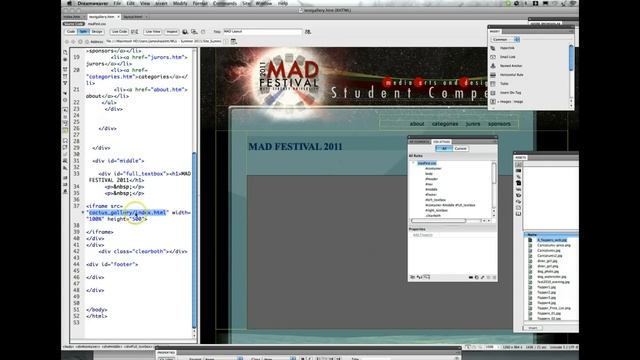Toggle Live Code
640x360 pixels.
(119, 31)
